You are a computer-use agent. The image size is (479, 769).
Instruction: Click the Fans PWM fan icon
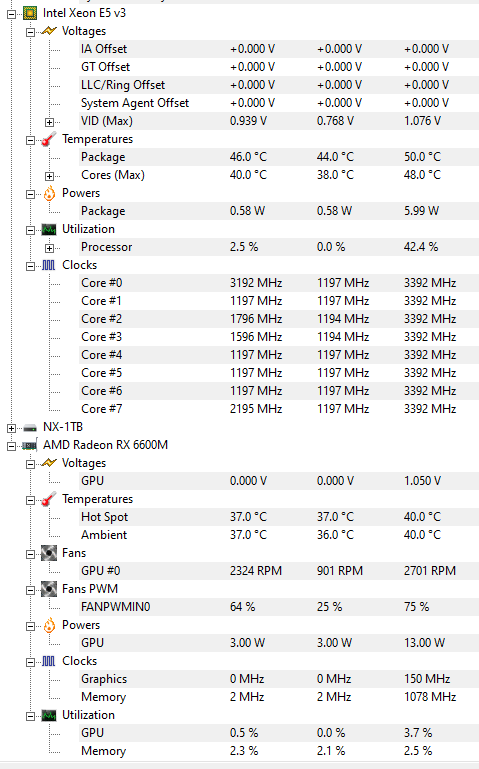click(49, 589)
